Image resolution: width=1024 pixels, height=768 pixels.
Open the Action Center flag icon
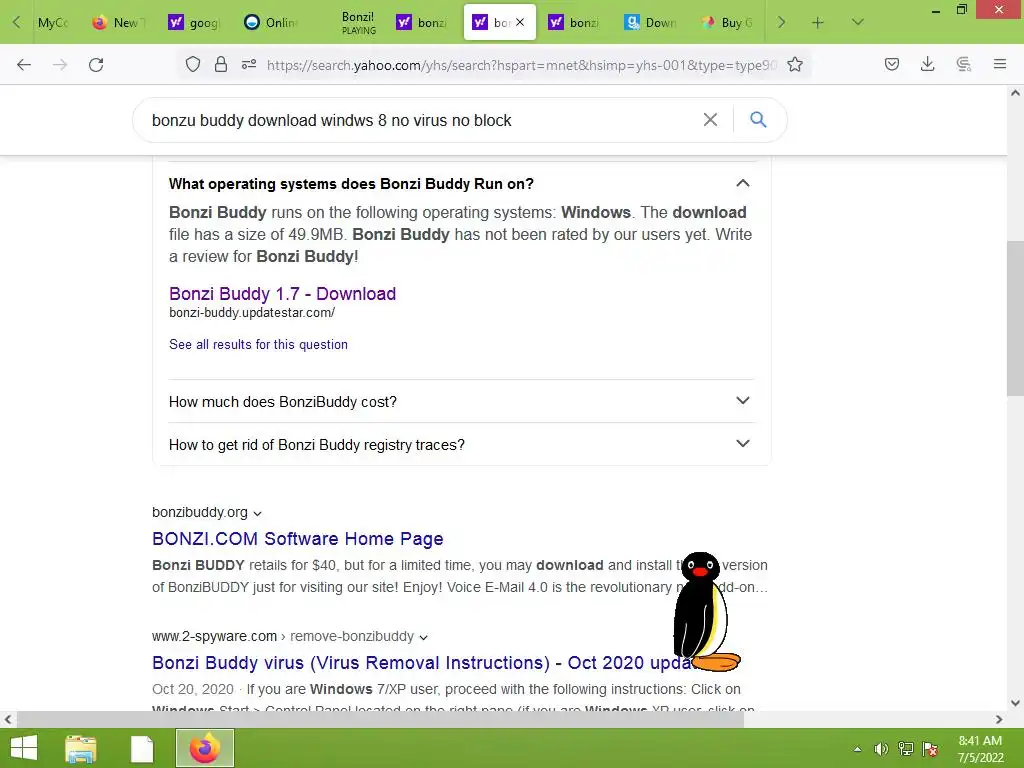(930, 749)
